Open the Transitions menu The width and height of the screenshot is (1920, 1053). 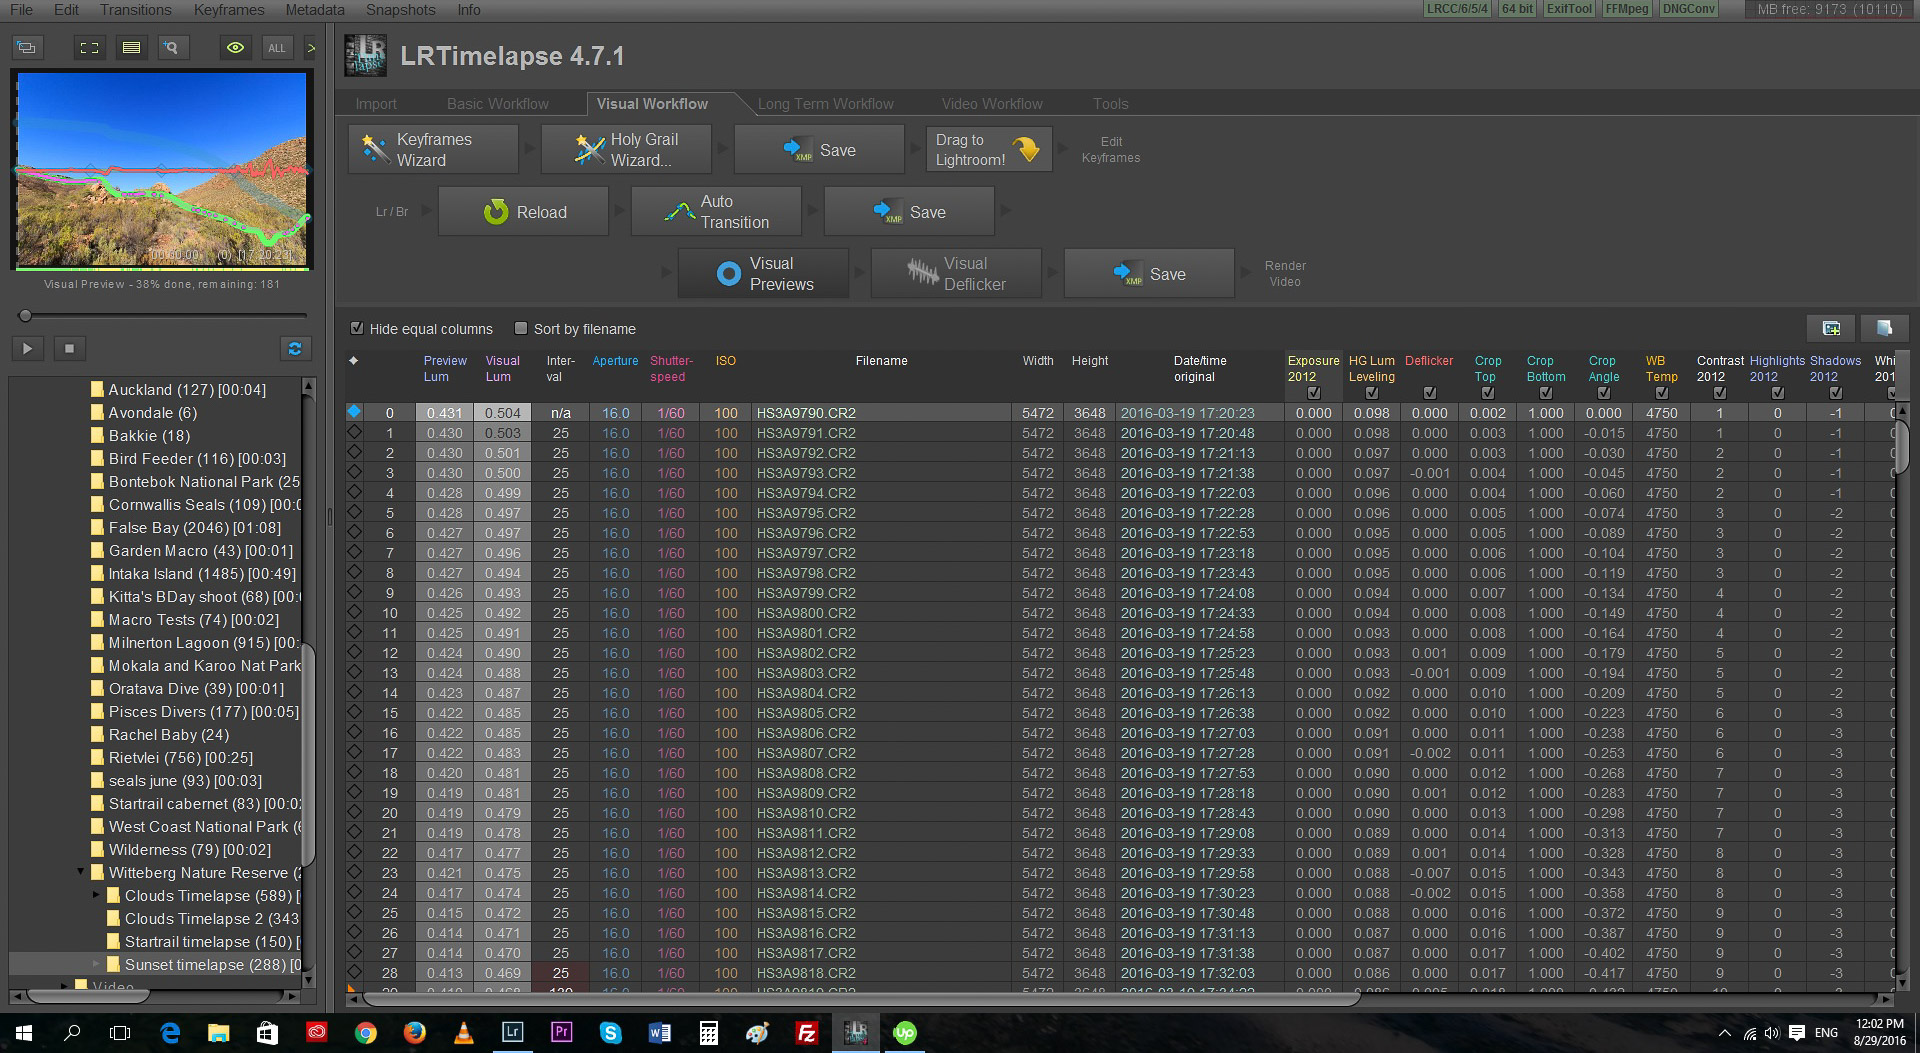pyautogui.click(x=136, y=10)
